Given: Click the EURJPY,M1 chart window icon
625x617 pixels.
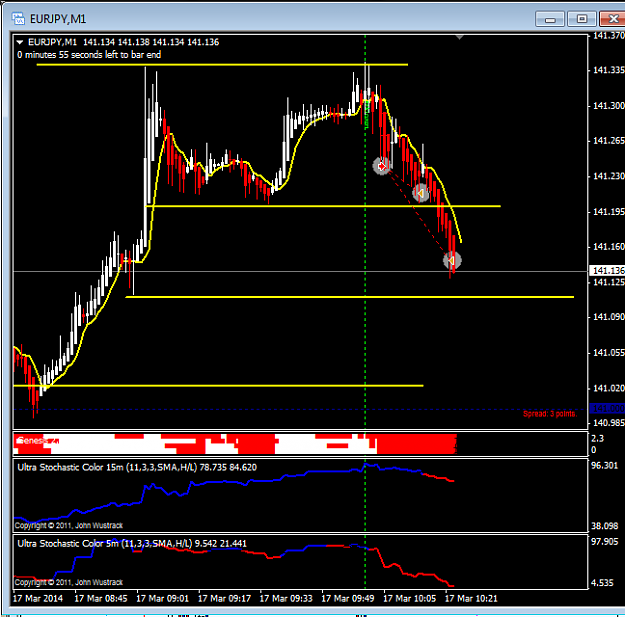Looking at the screenshot, I should pyautogui.click(x=18, y=19).
